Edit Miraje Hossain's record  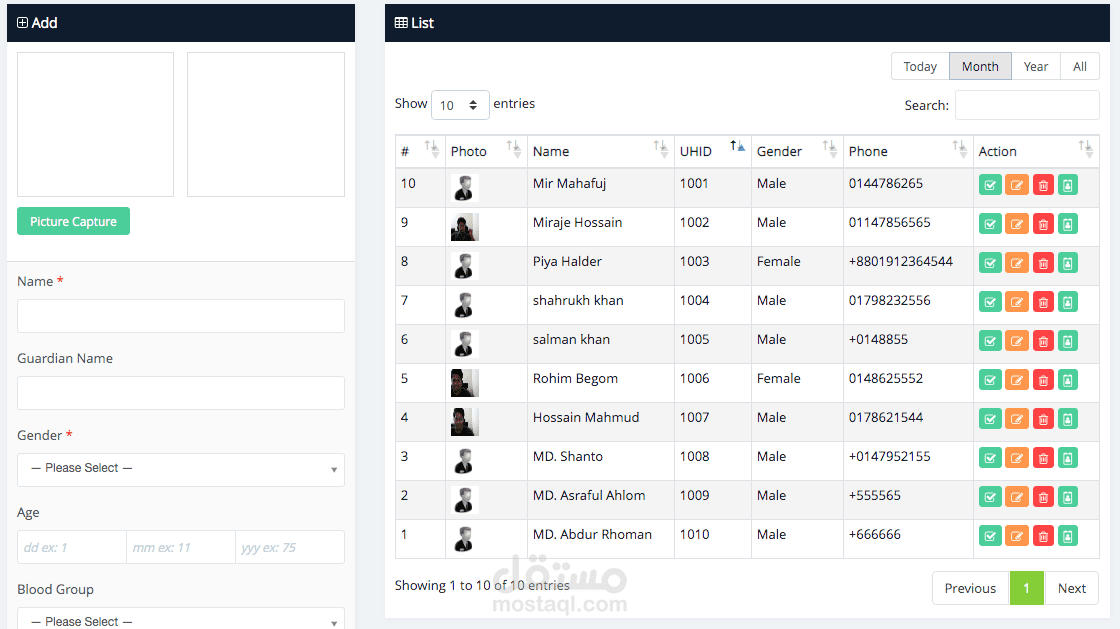click(1016, 224)
